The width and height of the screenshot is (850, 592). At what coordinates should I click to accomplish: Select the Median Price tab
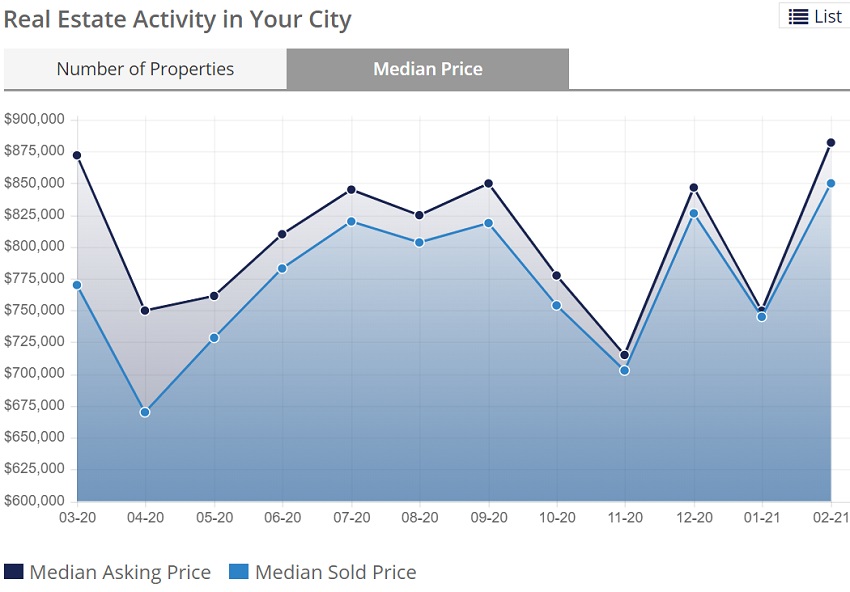click(427, 69)
